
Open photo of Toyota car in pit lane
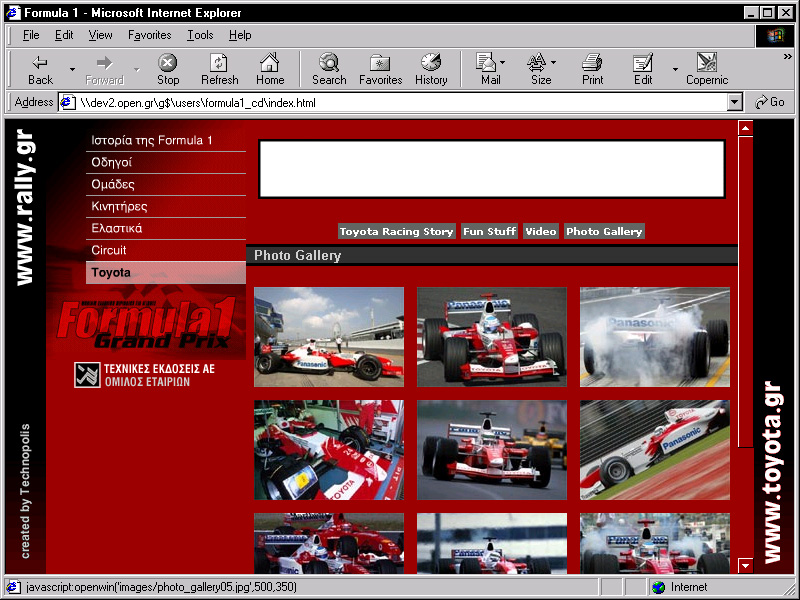coord(329,337)
